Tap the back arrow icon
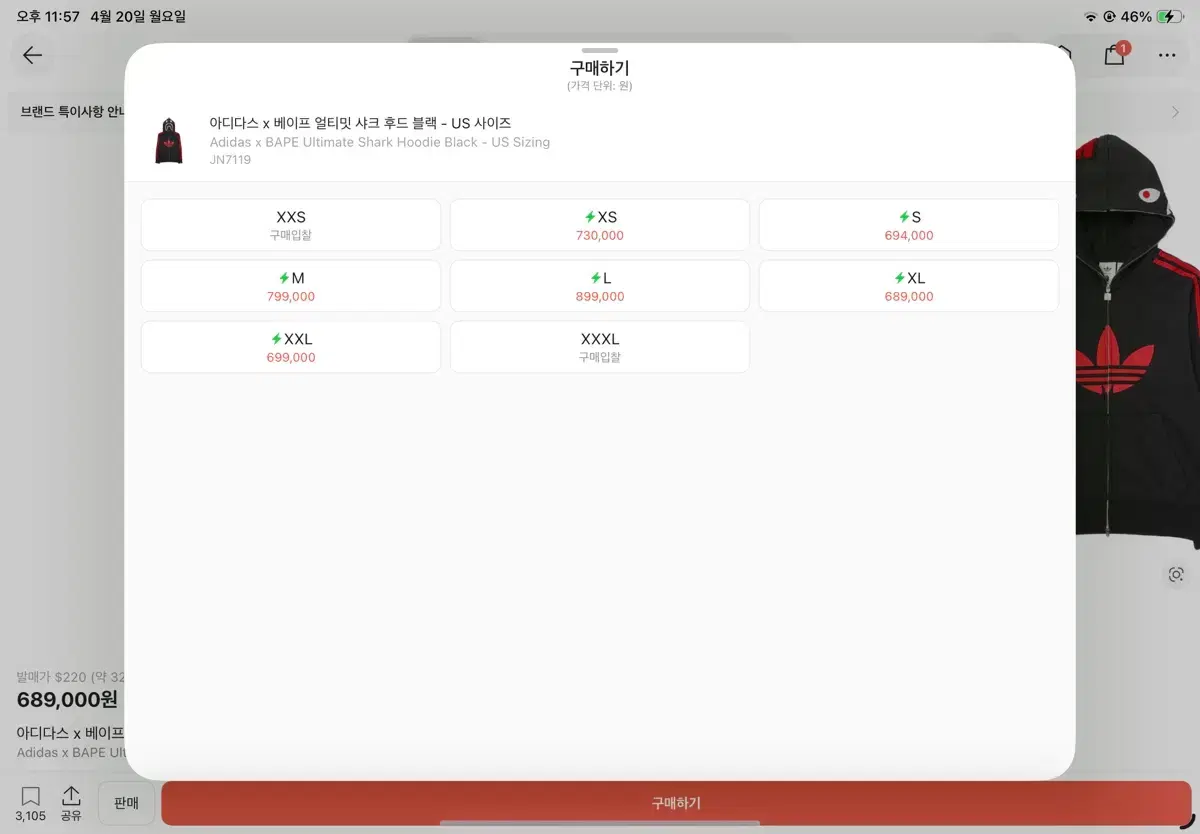Viewport: 1200px width, 834px height. pyautogui.click(x=33, y=55)
